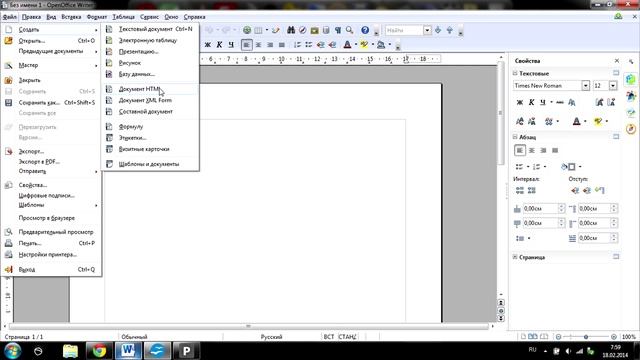Choose Шаблоны и документы in the Create submenu
640x360 pixels.
pos(149,164)
